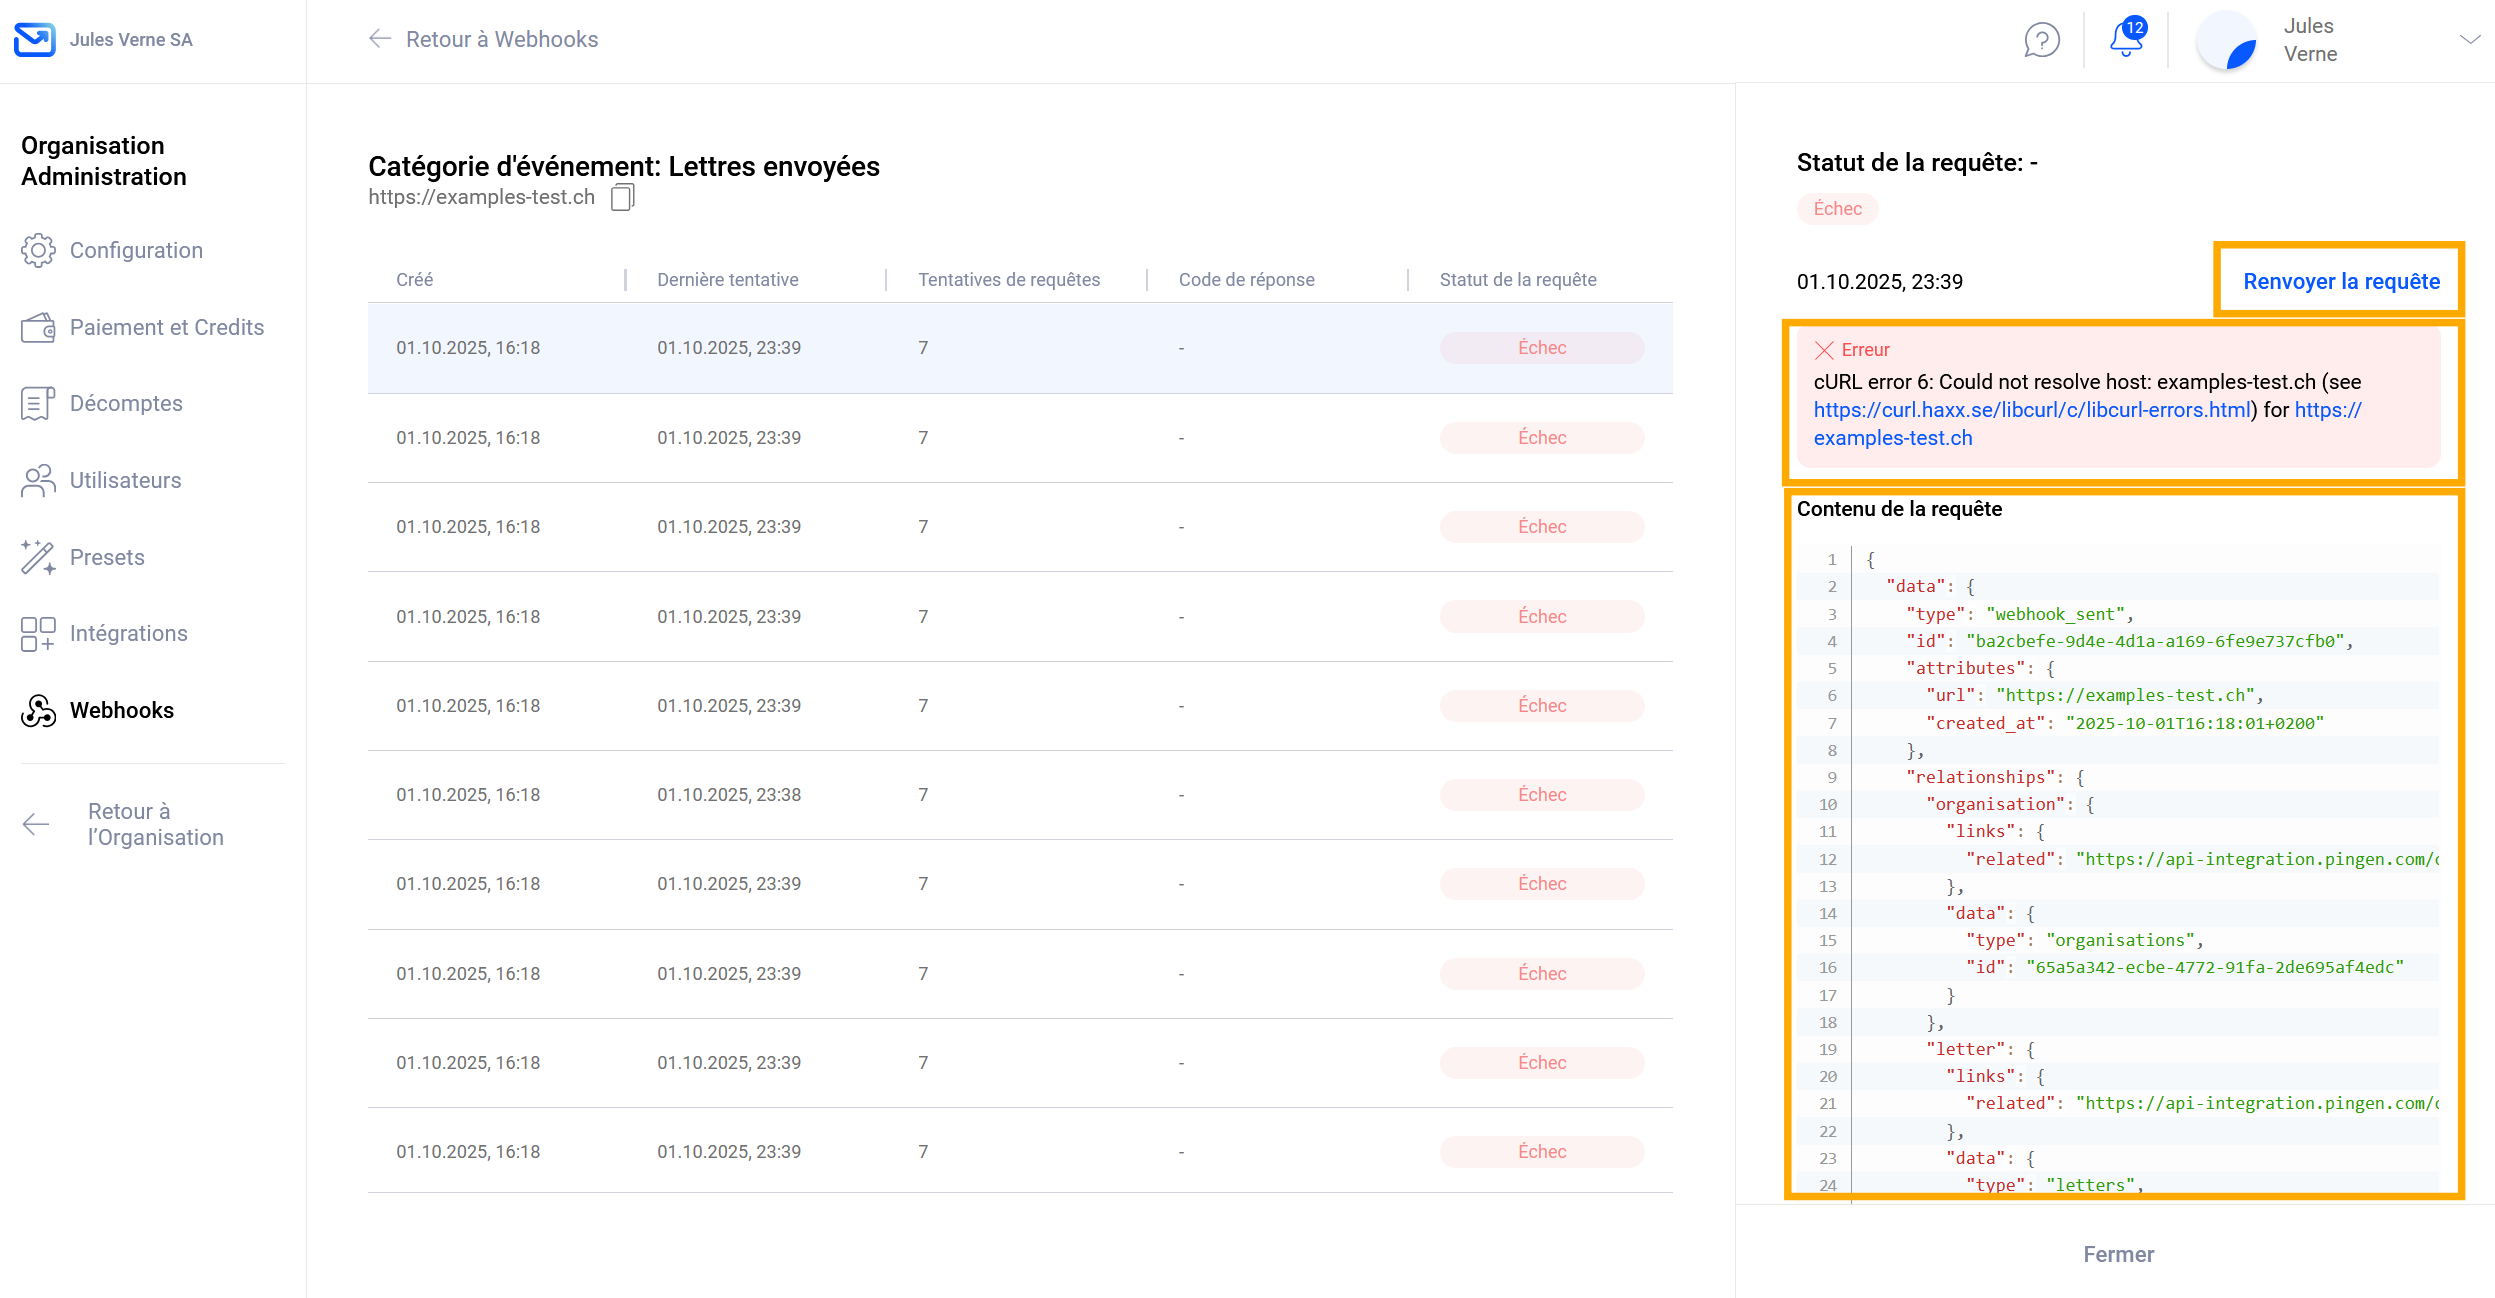Click the Paiement et Credits wallet icon

pyautogui.click(x=38, y=327)
